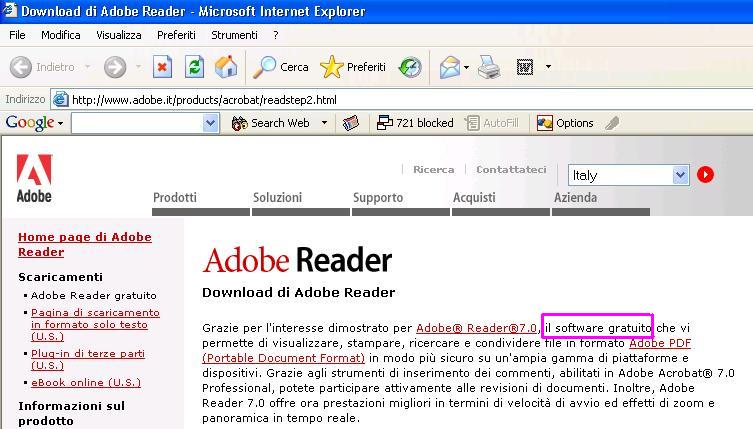The height and width of the screenshot is (429, 753).
Task: Click eBook online (U.S.) link
Action: pyautogui.click(x=86, y=382)
